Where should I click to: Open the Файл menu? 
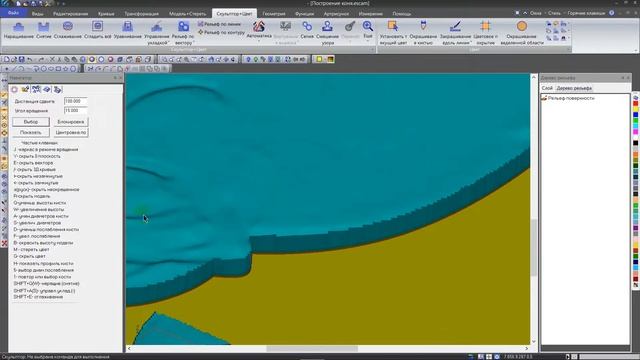[13, 13]
